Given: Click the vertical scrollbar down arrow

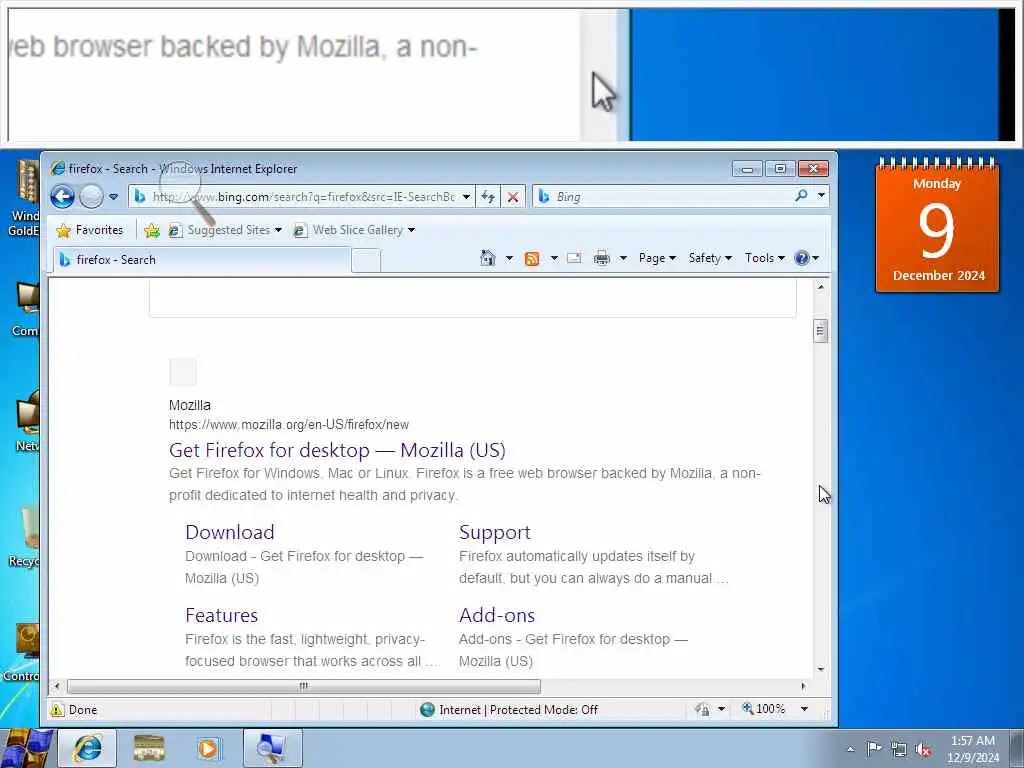Looking at the screenshot, I should pyautogui.click(x=821, y=669).
